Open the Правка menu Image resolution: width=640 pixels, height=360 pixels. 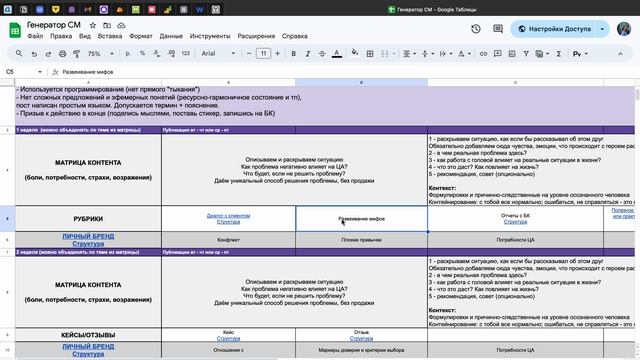pos(61,36)
